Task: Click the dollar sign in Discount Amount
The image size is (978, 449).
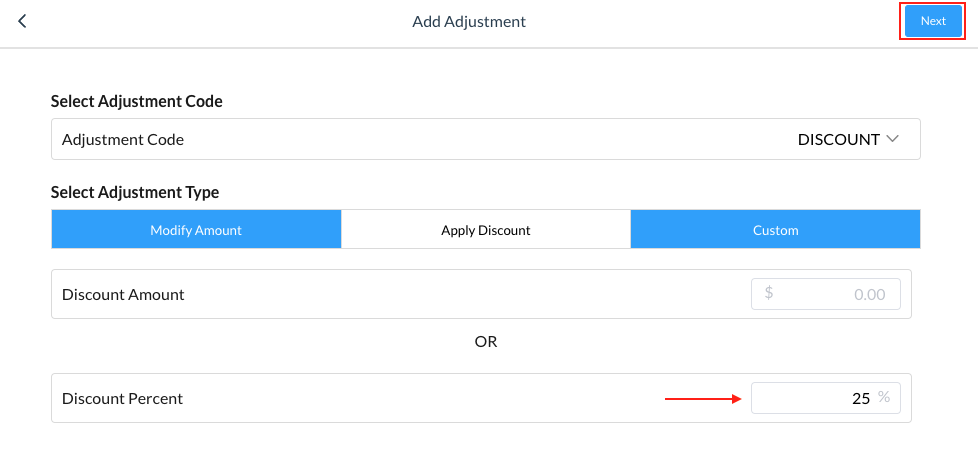Action: pos(769,294)
